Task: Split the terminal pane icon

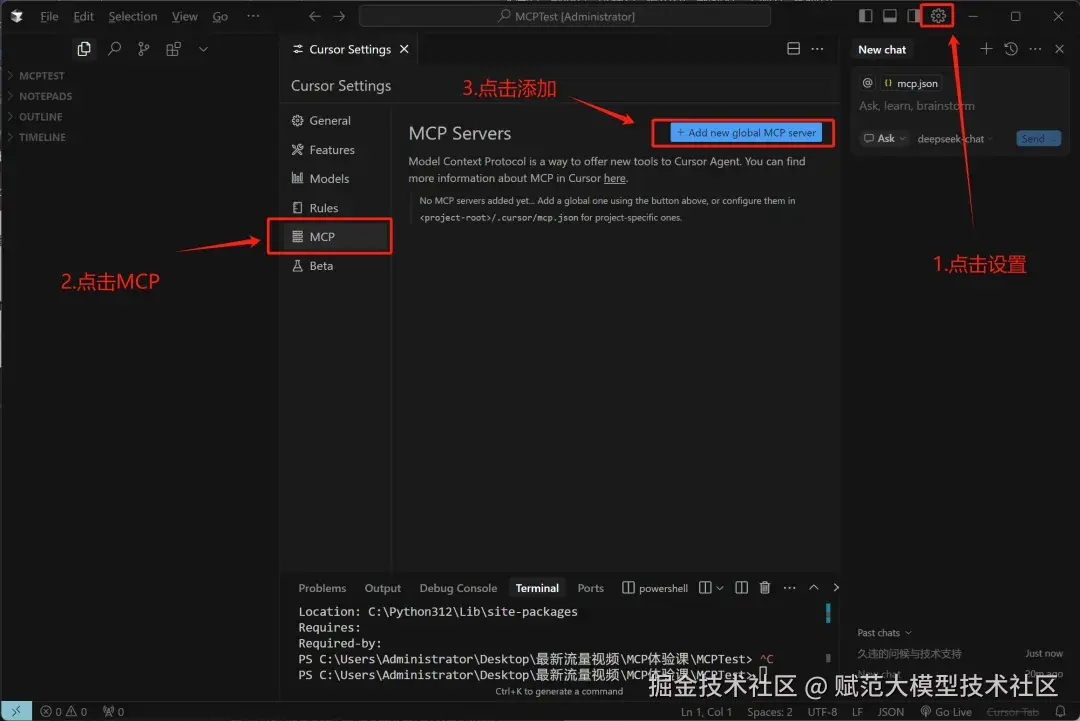Action: pyautogui.click(x=741, y=587)
